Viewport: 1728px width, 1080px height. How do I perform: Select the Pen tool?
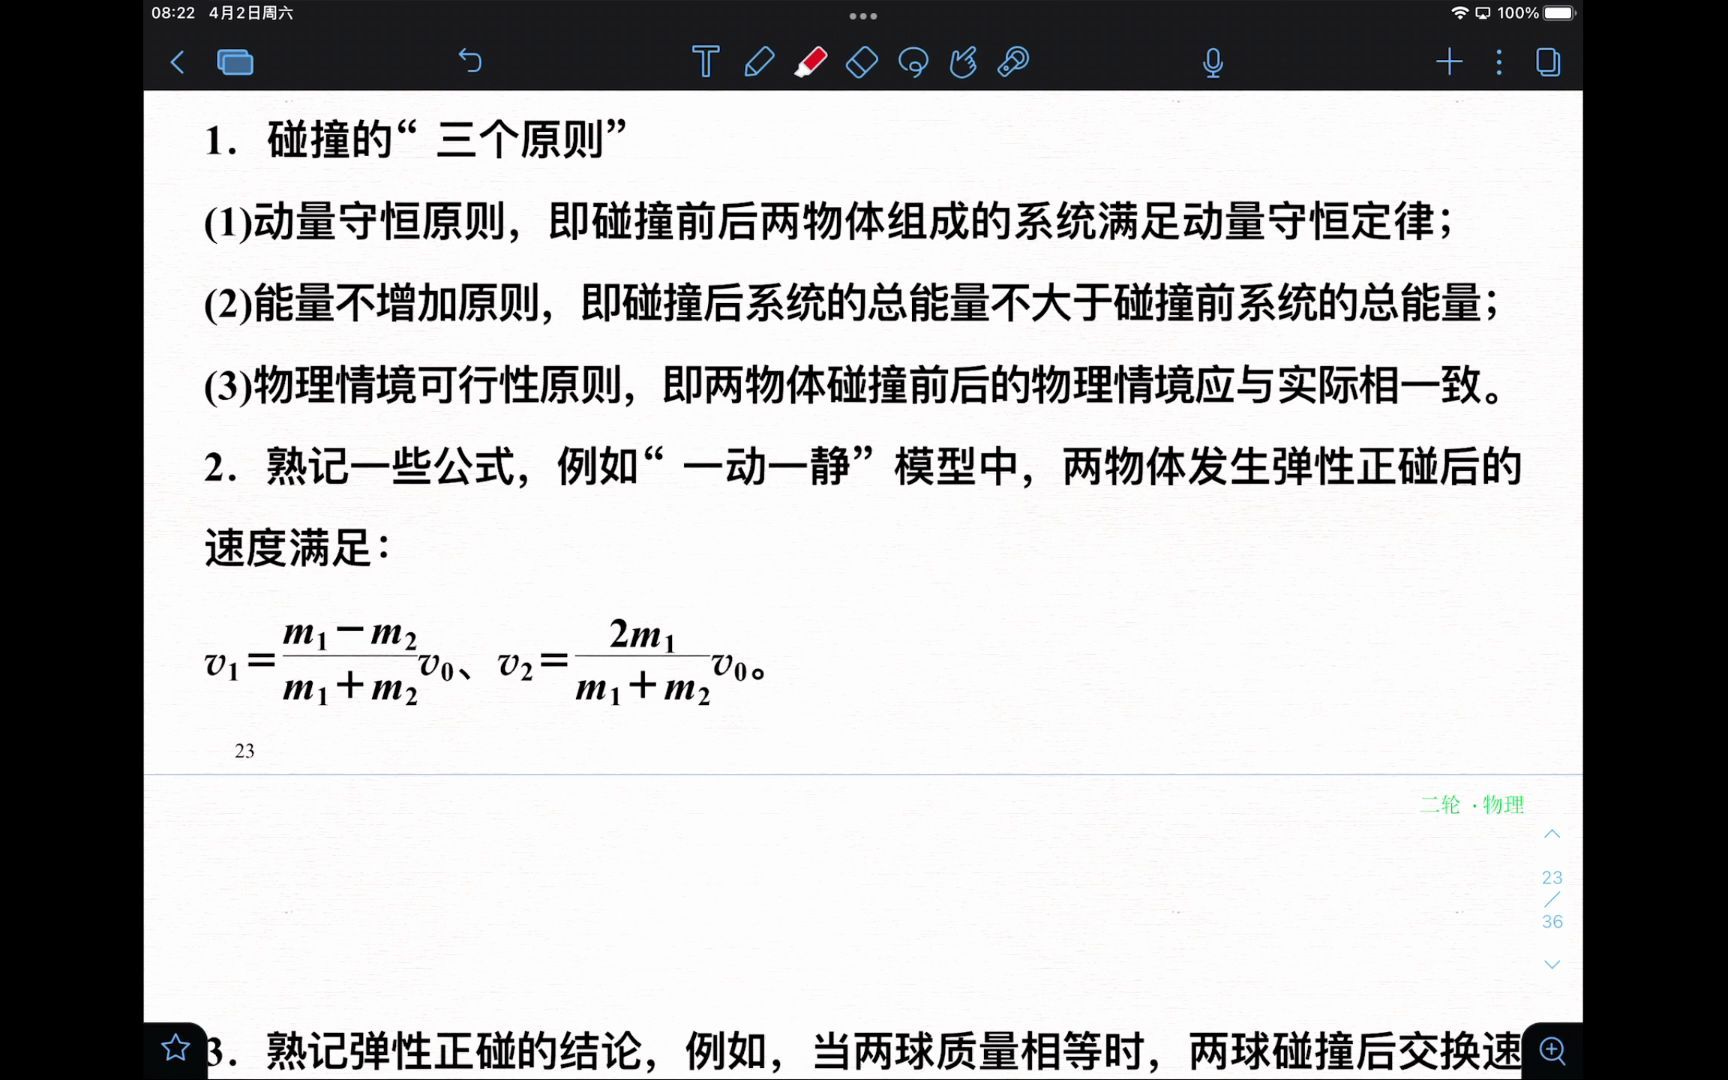(759, 62)
